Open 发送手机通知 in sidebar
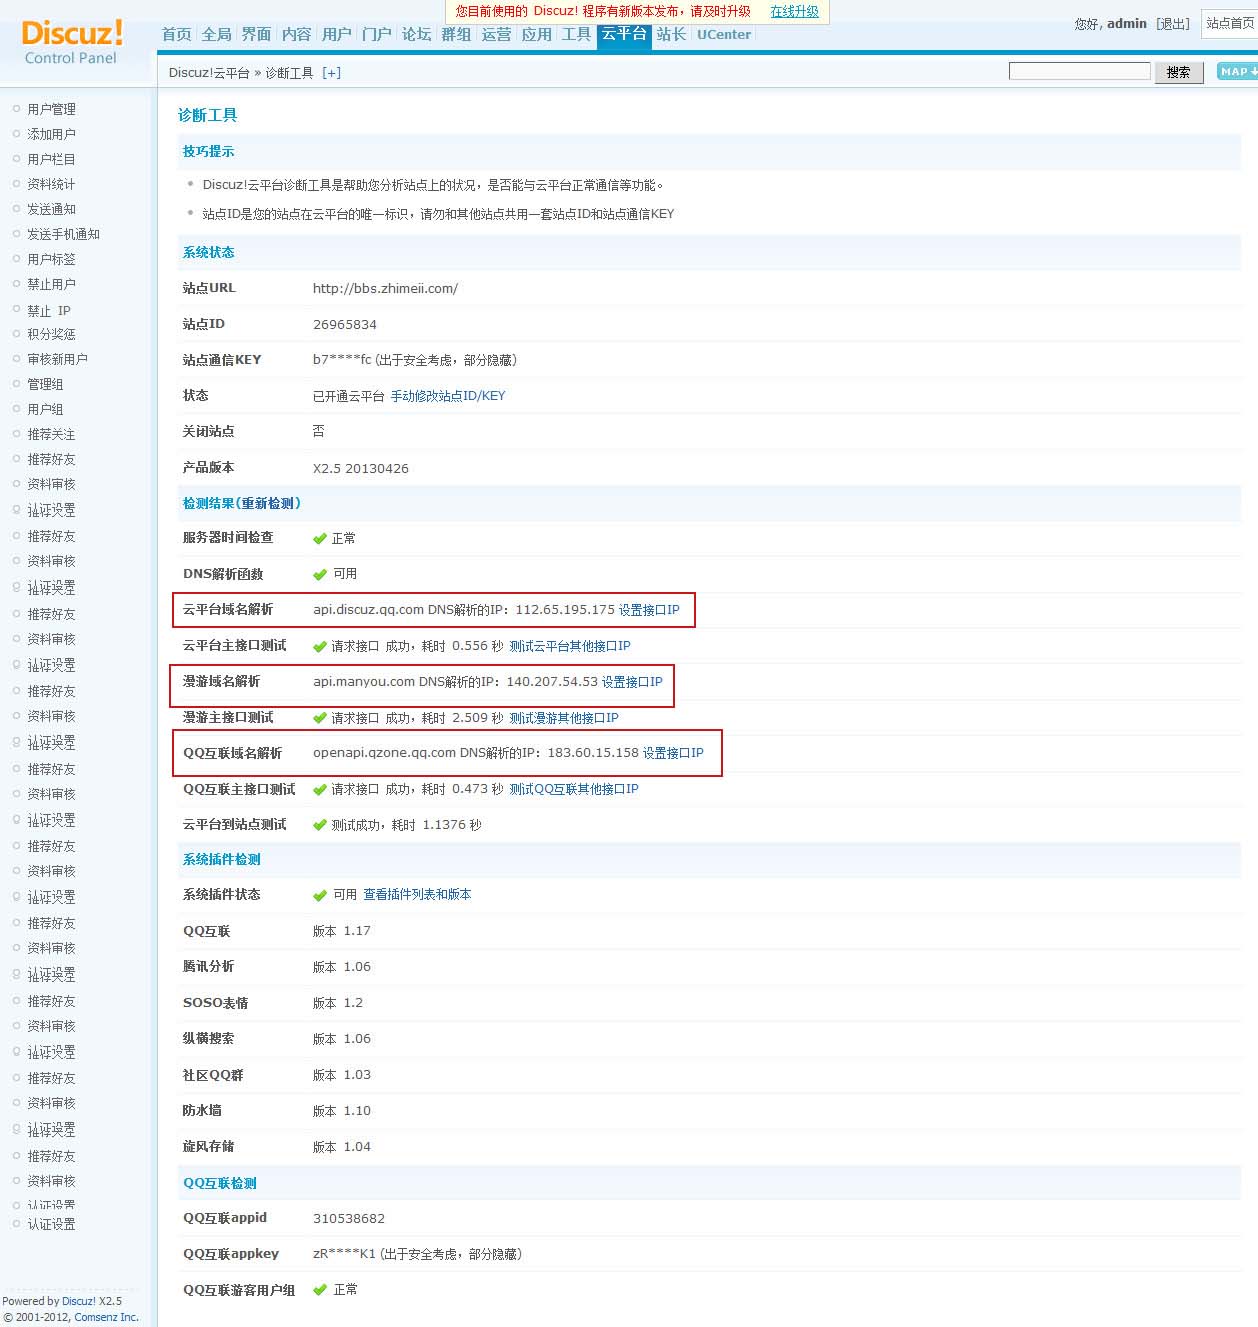Screen dimensions: 1258x1327 pos(64,234)
